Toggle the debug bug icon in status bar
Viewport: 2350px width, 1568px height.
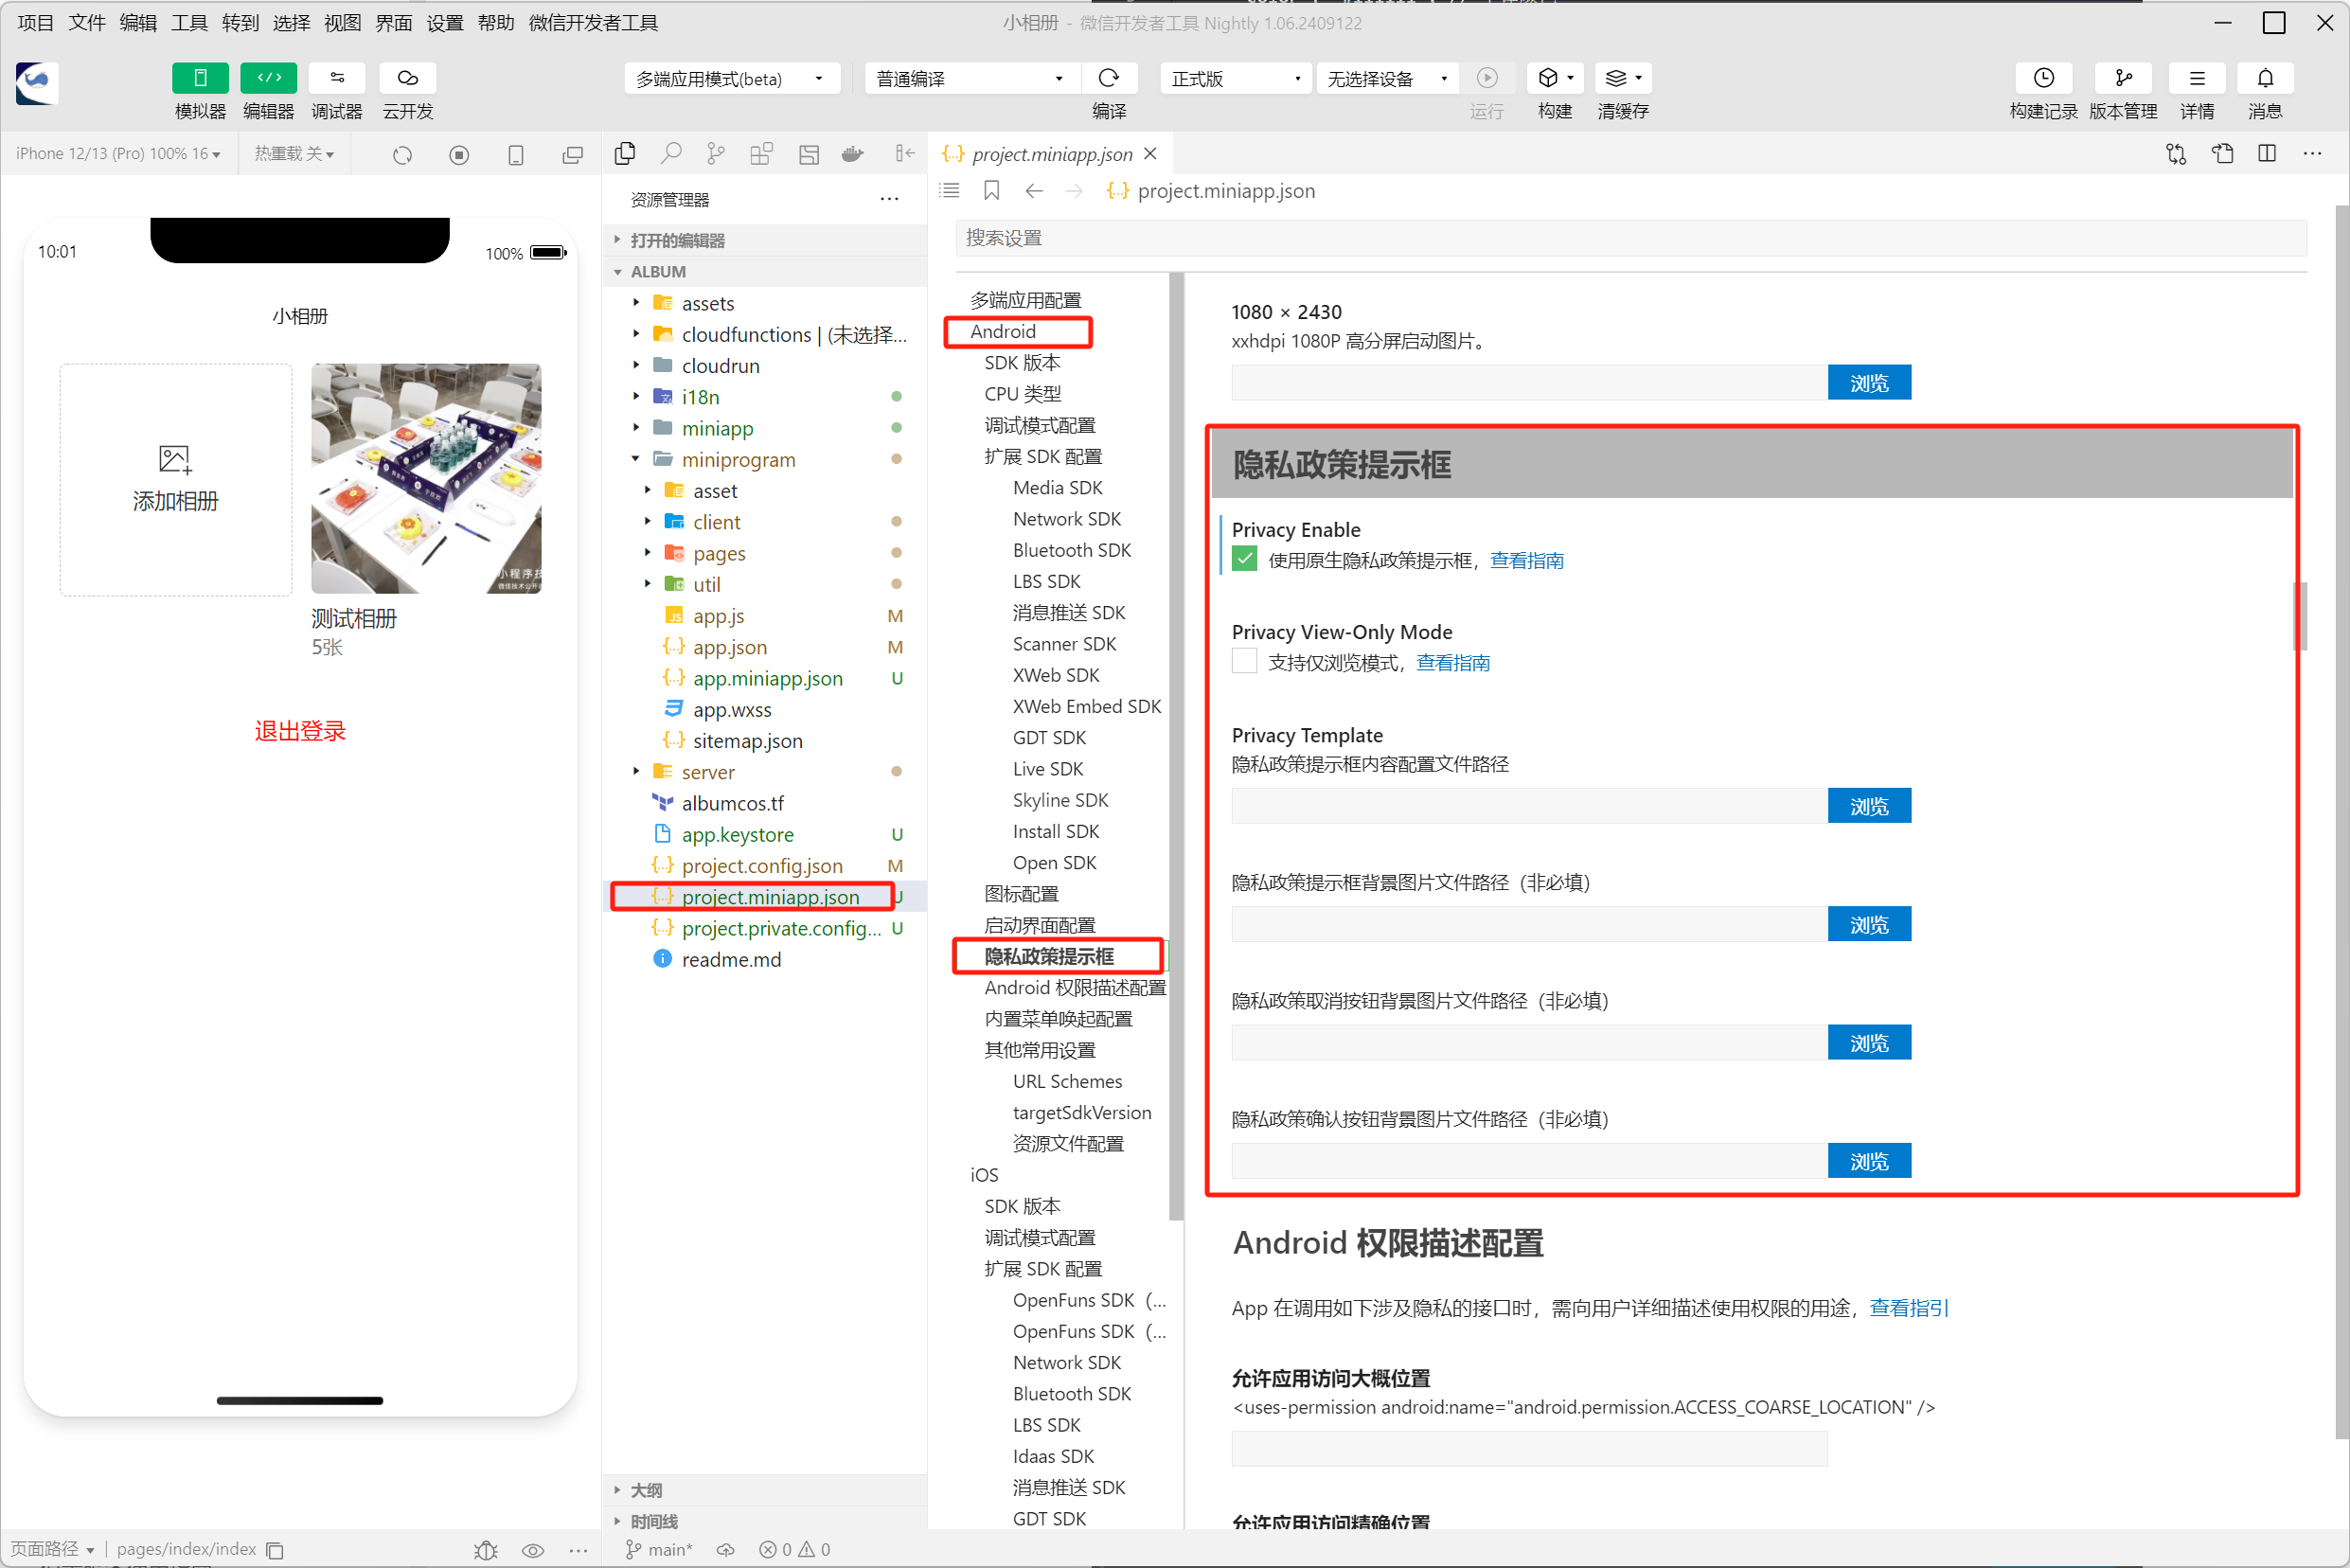pyautogui.click(x=486, y=1549)
